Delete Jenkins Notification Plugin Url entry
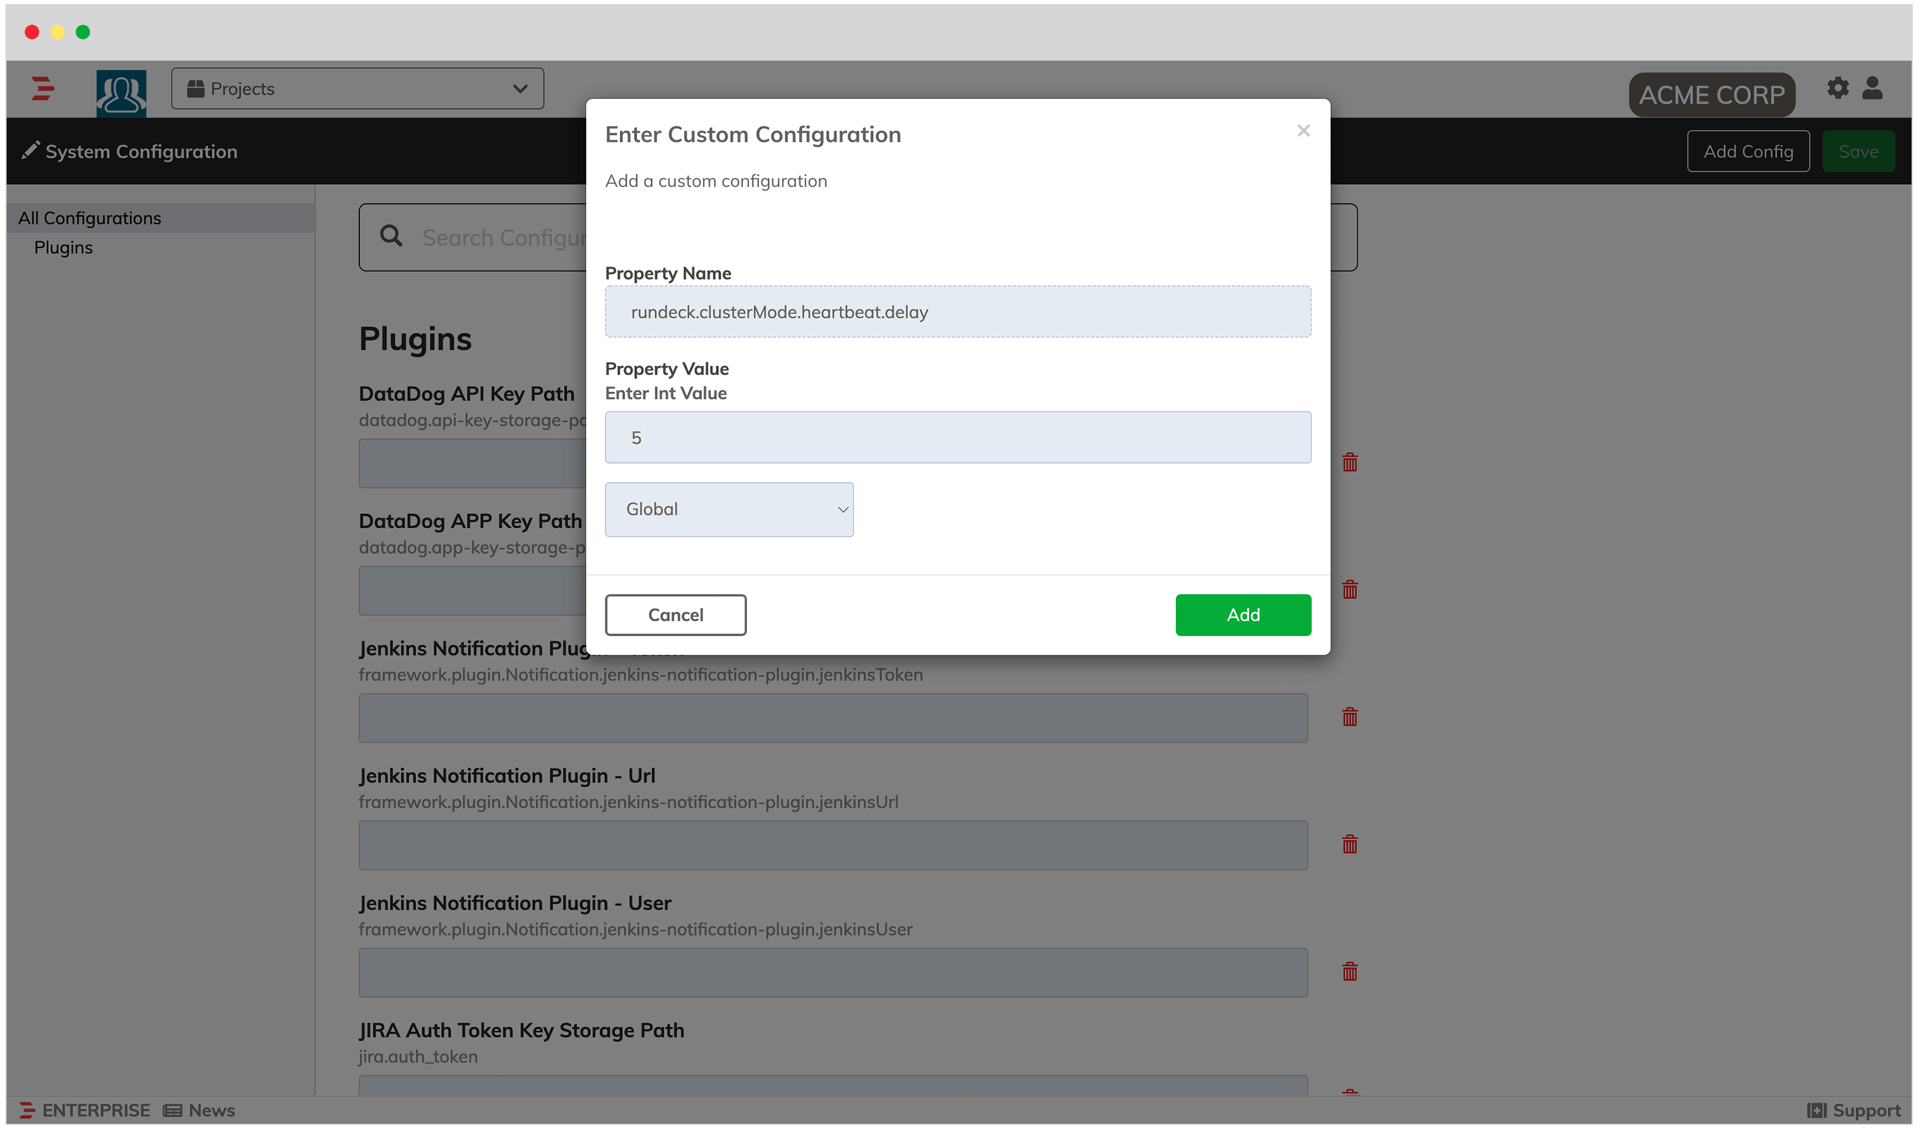The image size is (1920, 1131). coord(1349,844)
